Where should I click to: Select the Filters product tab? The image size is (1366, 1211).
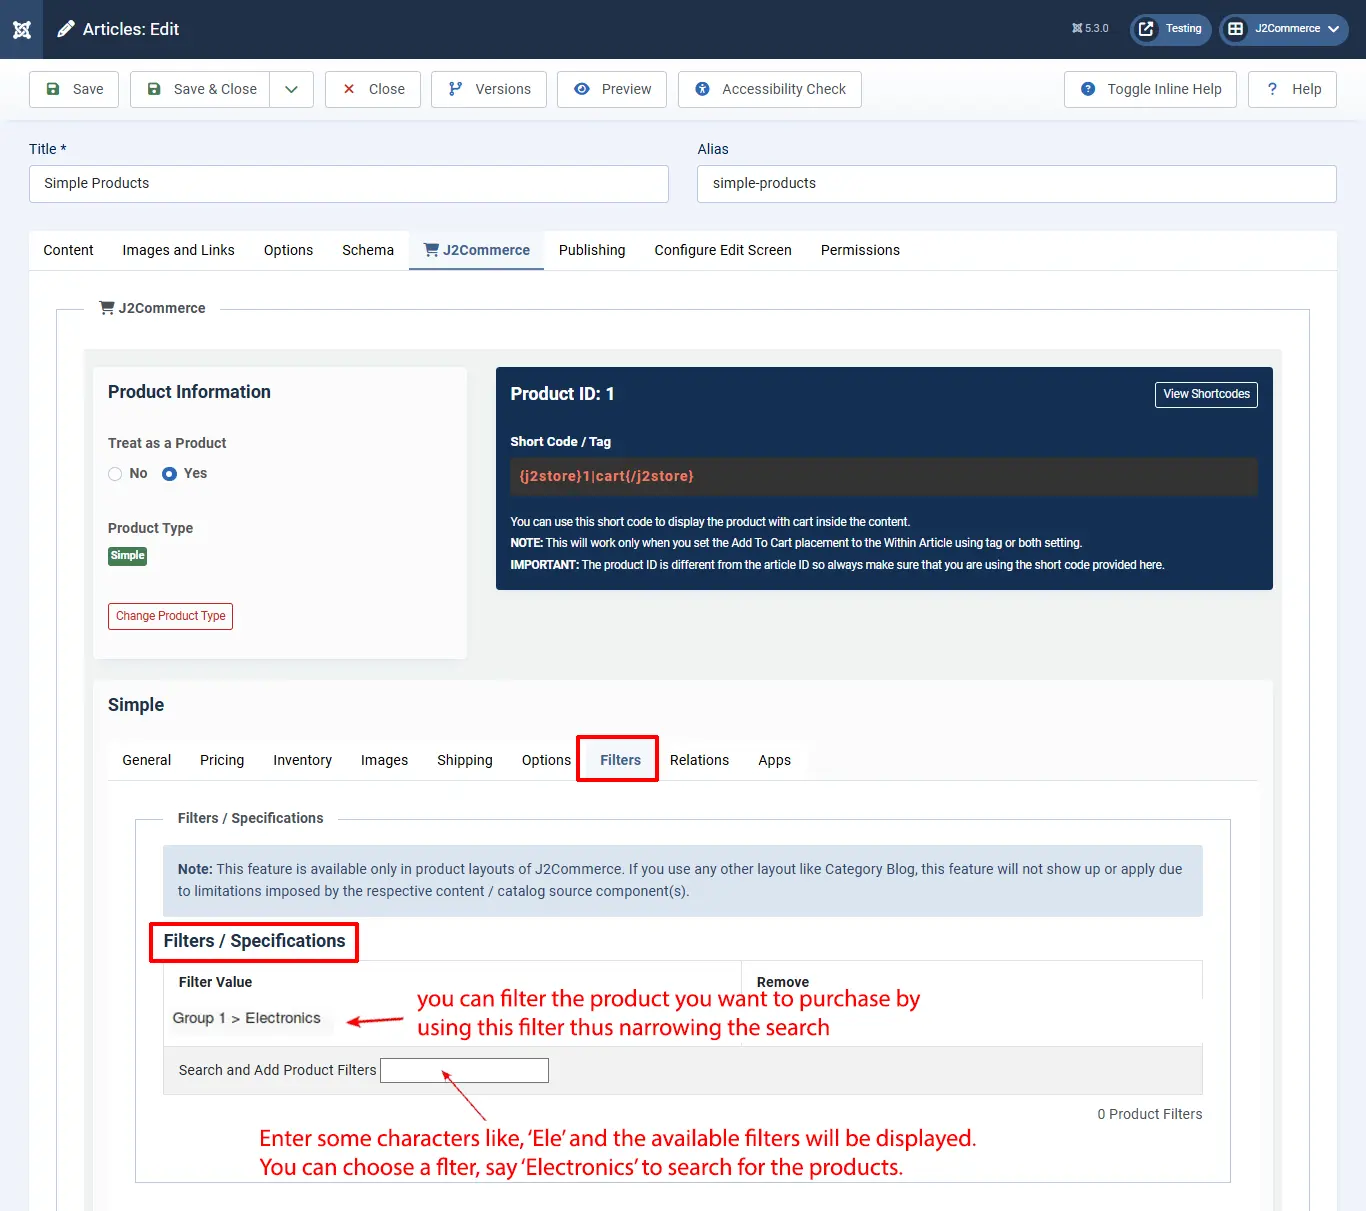pos(620,760)
